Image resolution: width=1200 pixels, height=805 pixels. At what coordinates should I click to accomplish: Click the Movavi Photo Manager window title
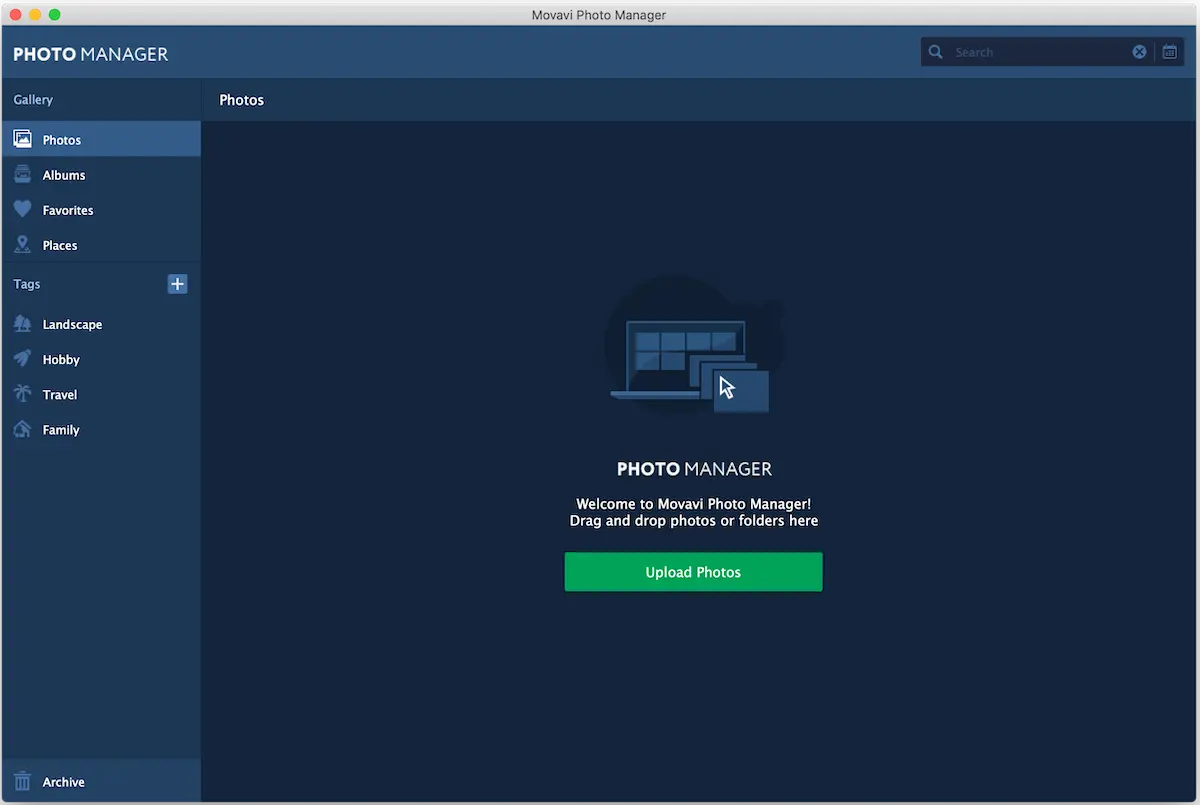pos(599,15)
